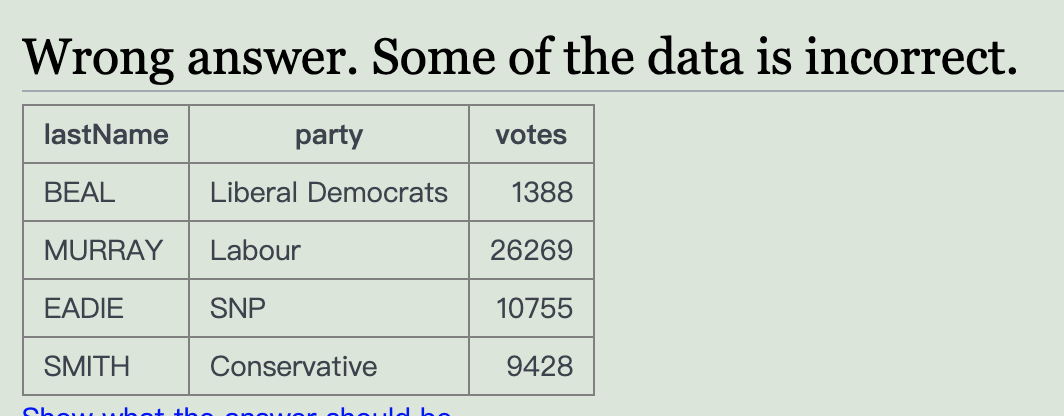Click the EADIE last name cell
Image resolution: width=1064 pixels, height=416 pixels.
coord(84,308)
